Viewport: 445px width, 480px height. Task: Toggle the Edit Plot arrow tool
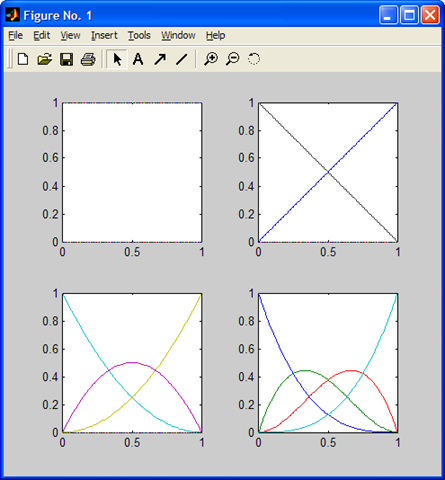point(117,59)
